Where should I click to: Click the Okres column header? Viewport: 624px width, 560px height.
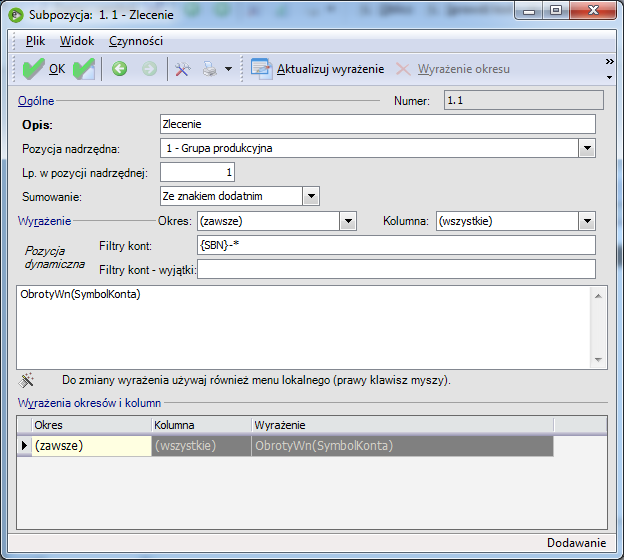click(92, 425)
